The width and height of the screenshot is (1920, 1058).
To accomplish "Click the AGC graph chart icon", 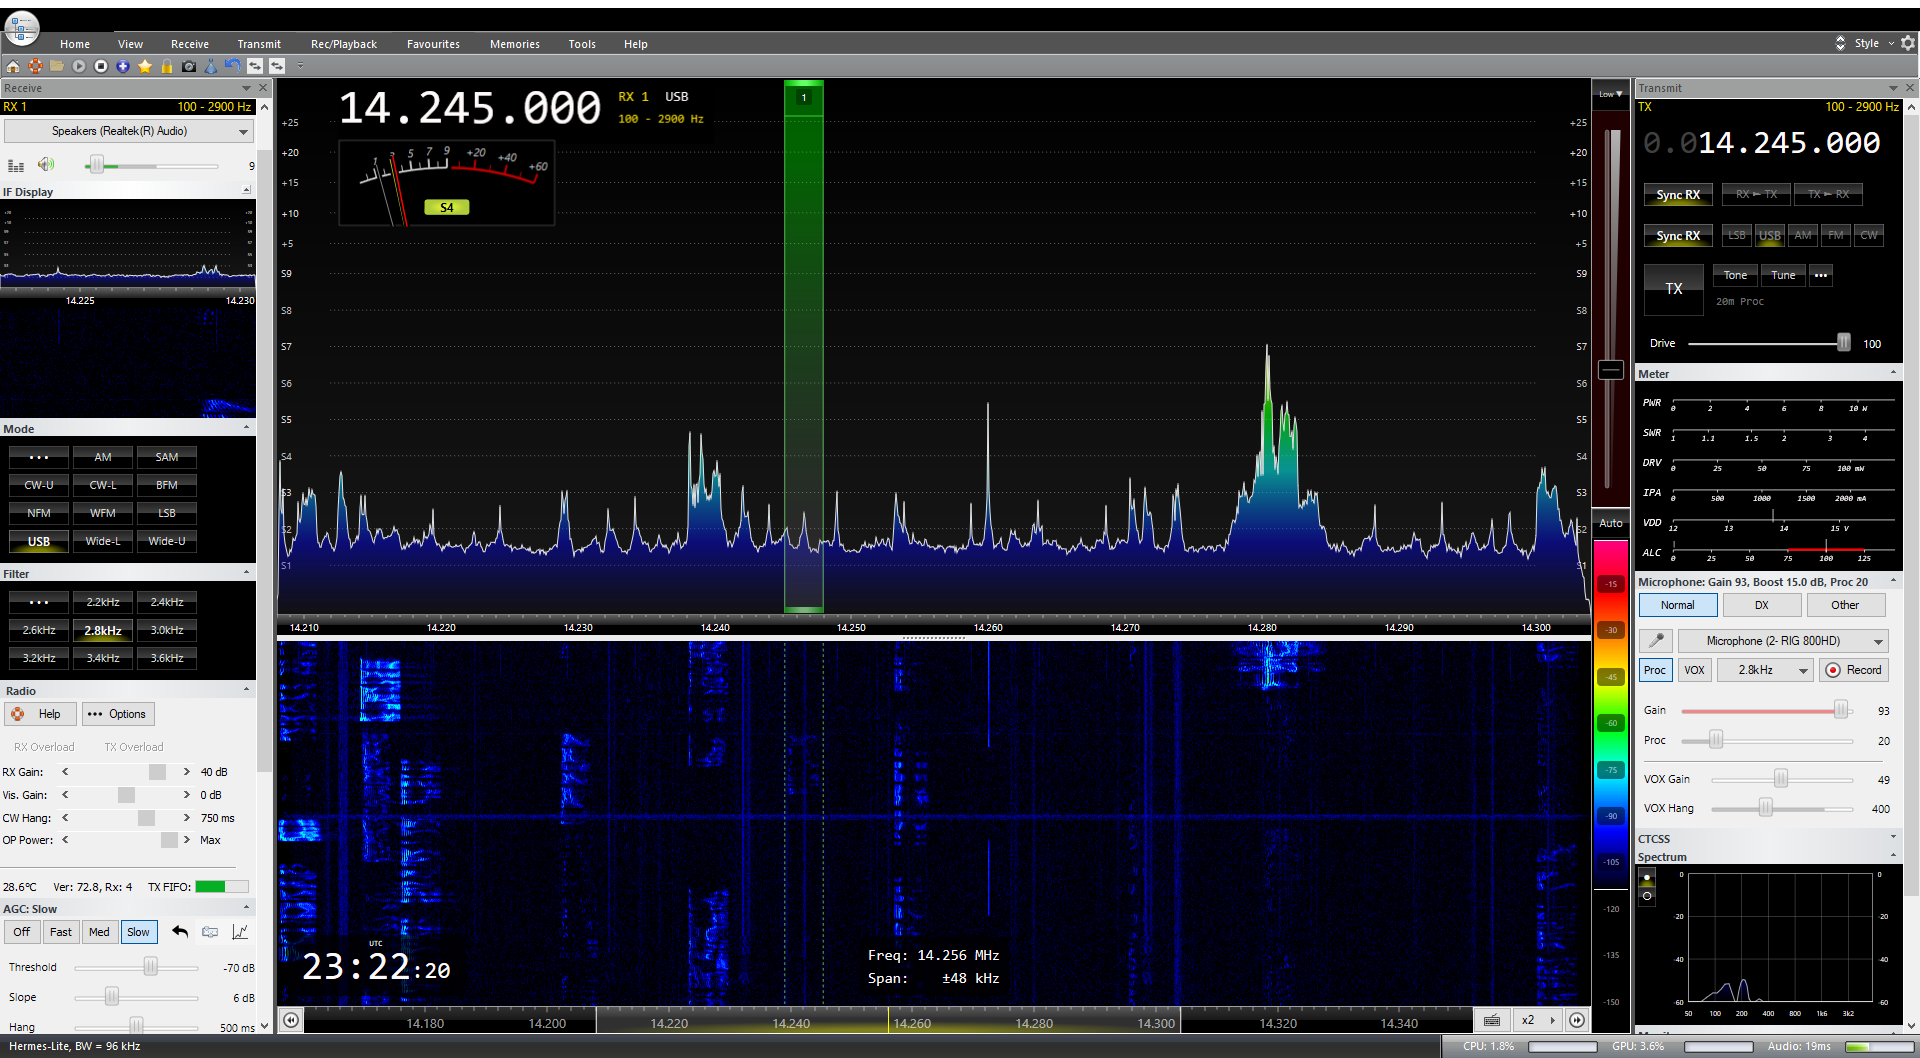I will pyautogui.click(x=240, y=932).
